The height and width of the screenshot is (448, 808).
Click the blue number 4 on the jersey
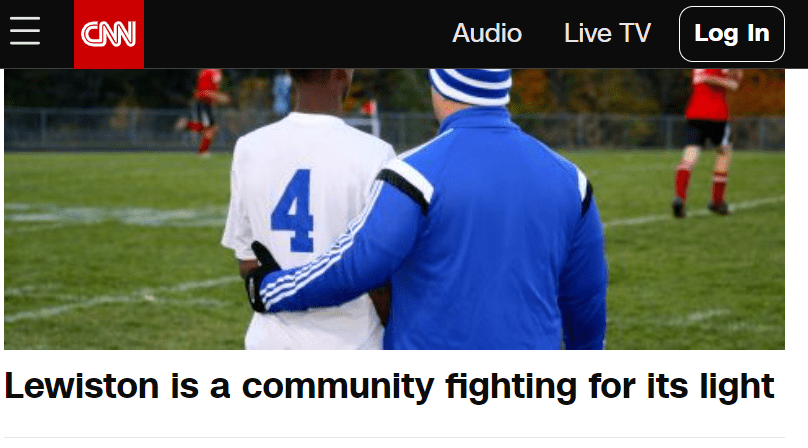[x=293, y=211]
